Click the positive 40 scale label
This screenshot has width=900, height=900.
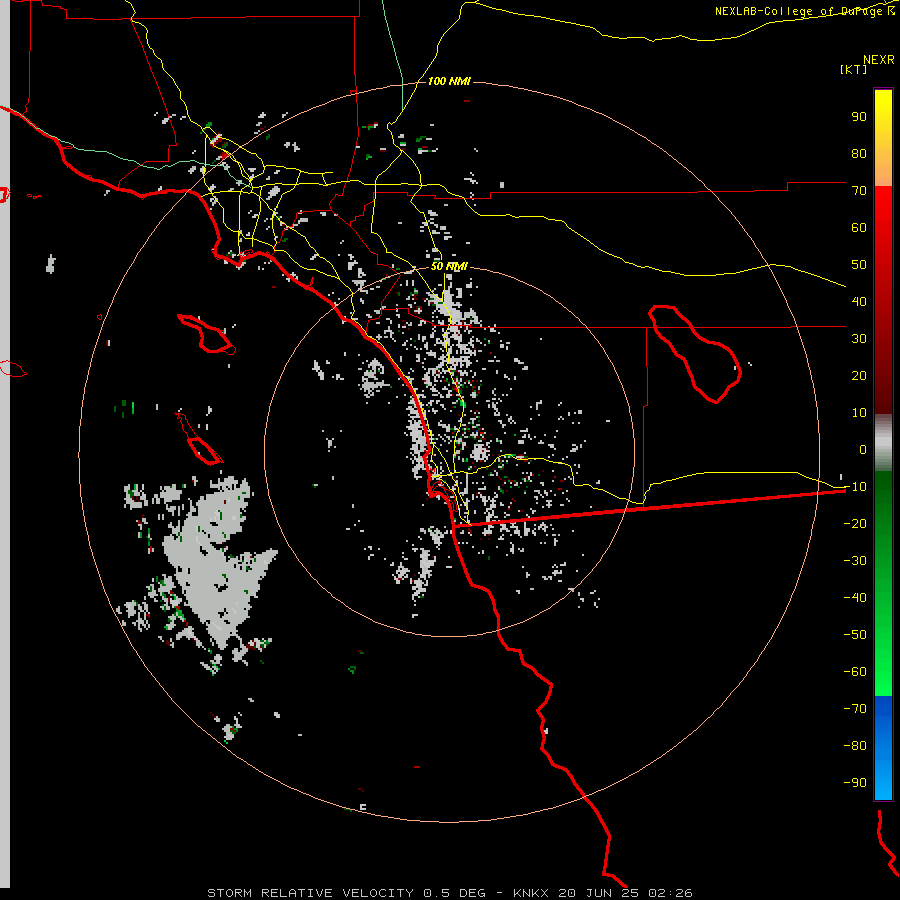point(859,301)
